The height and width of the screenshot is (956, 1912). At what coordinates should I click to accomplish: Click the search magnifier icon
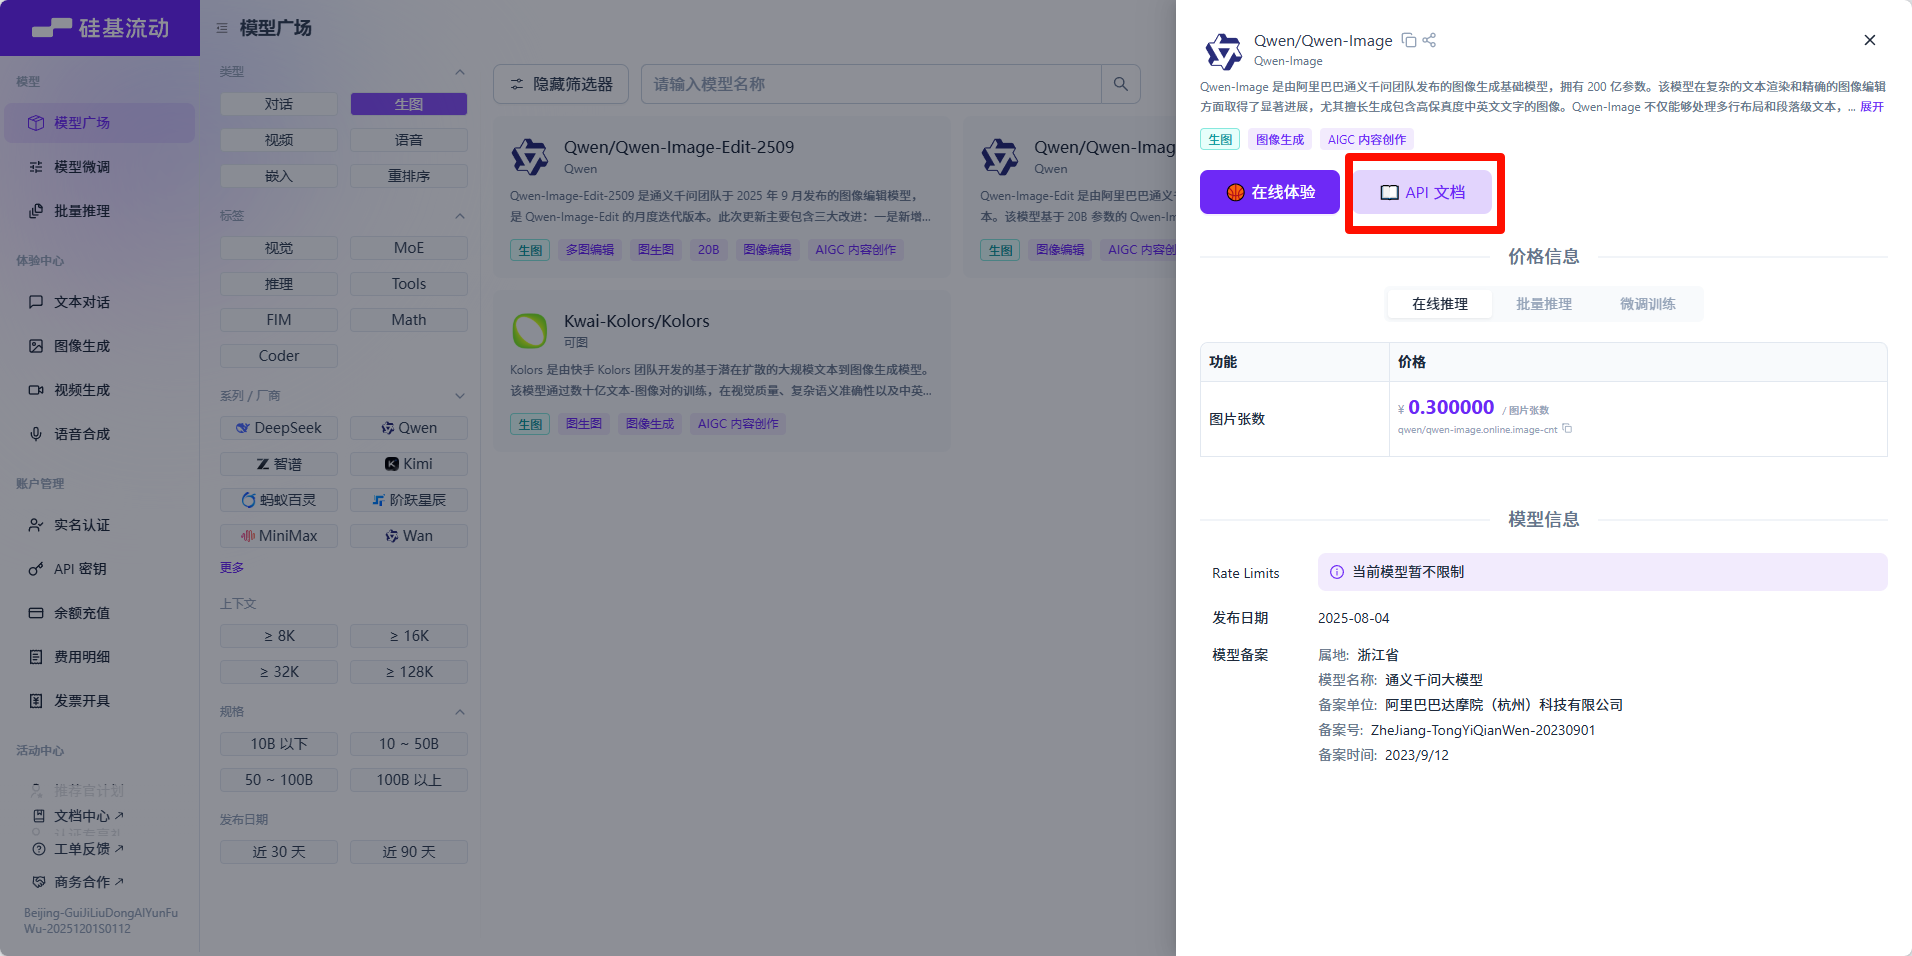point(1120,84)
